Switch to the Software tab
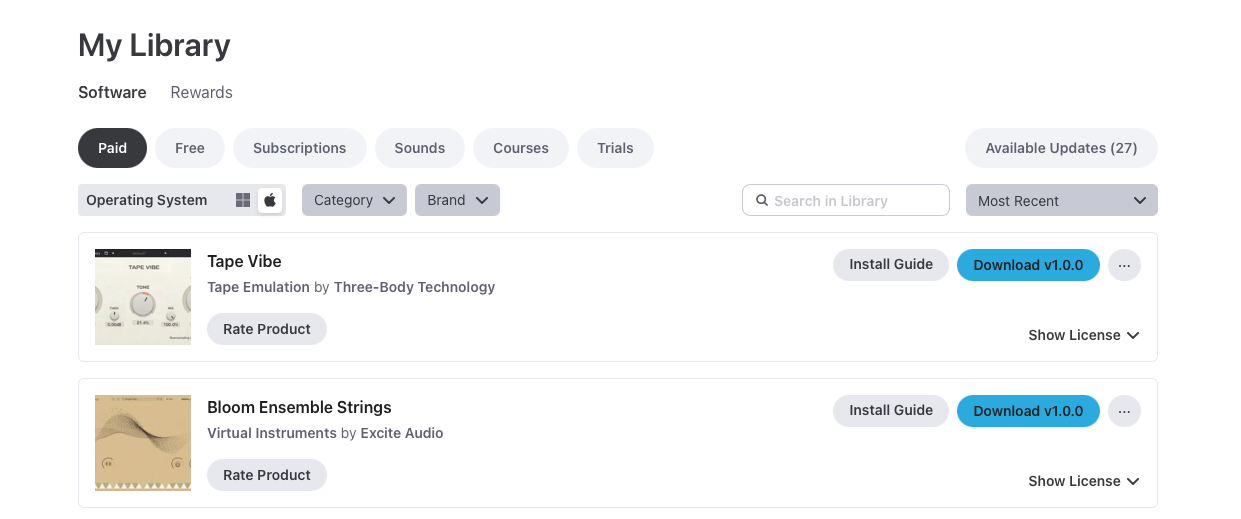This screenshot has height=519, width=1241. pyautogui.click(x=112, y=92)
